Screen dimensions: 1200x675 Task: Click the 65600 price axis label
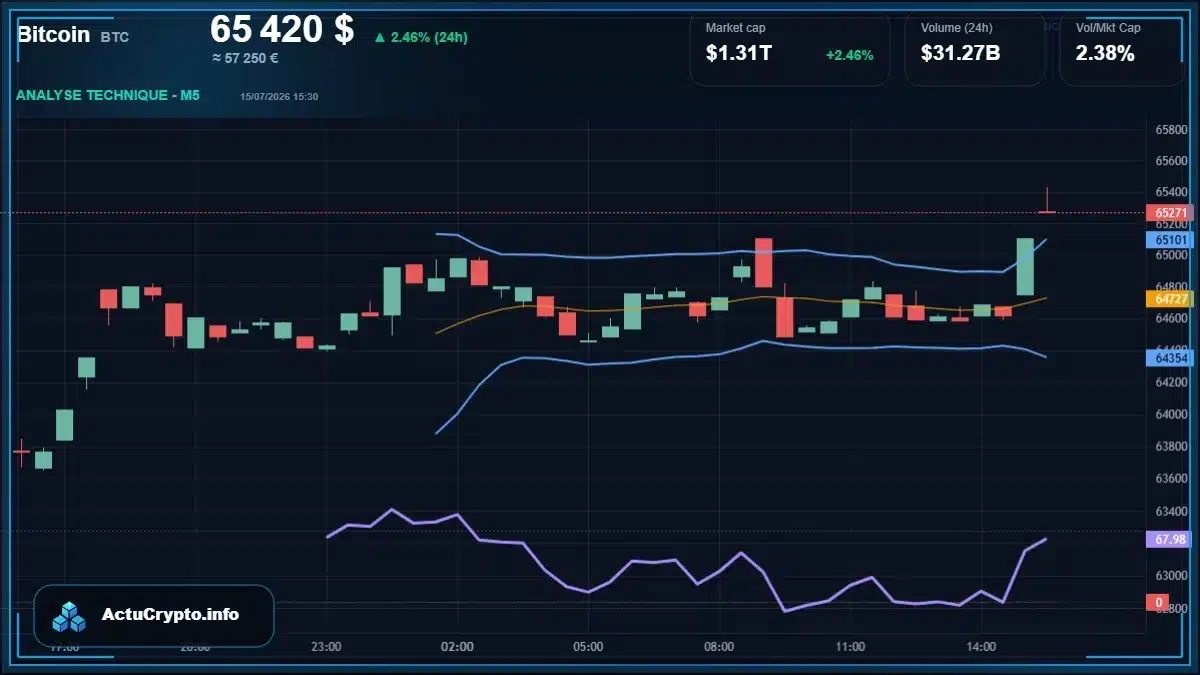[x=1171, y=160]
